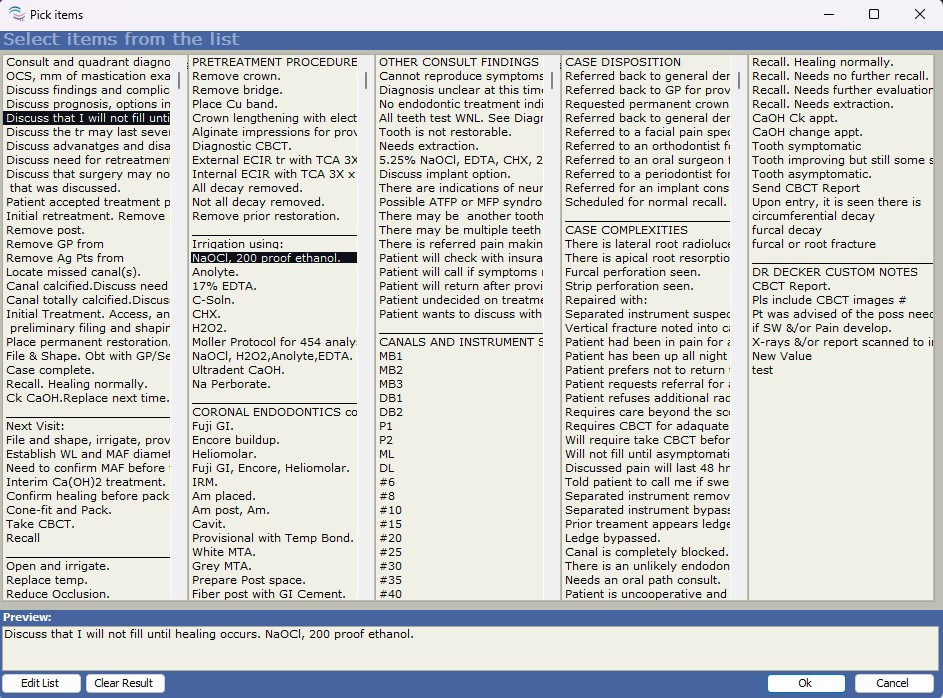Viewport: 943px width, 698px height.
Task: Click inside the Preview text box
Action: (x=470, y=647)
